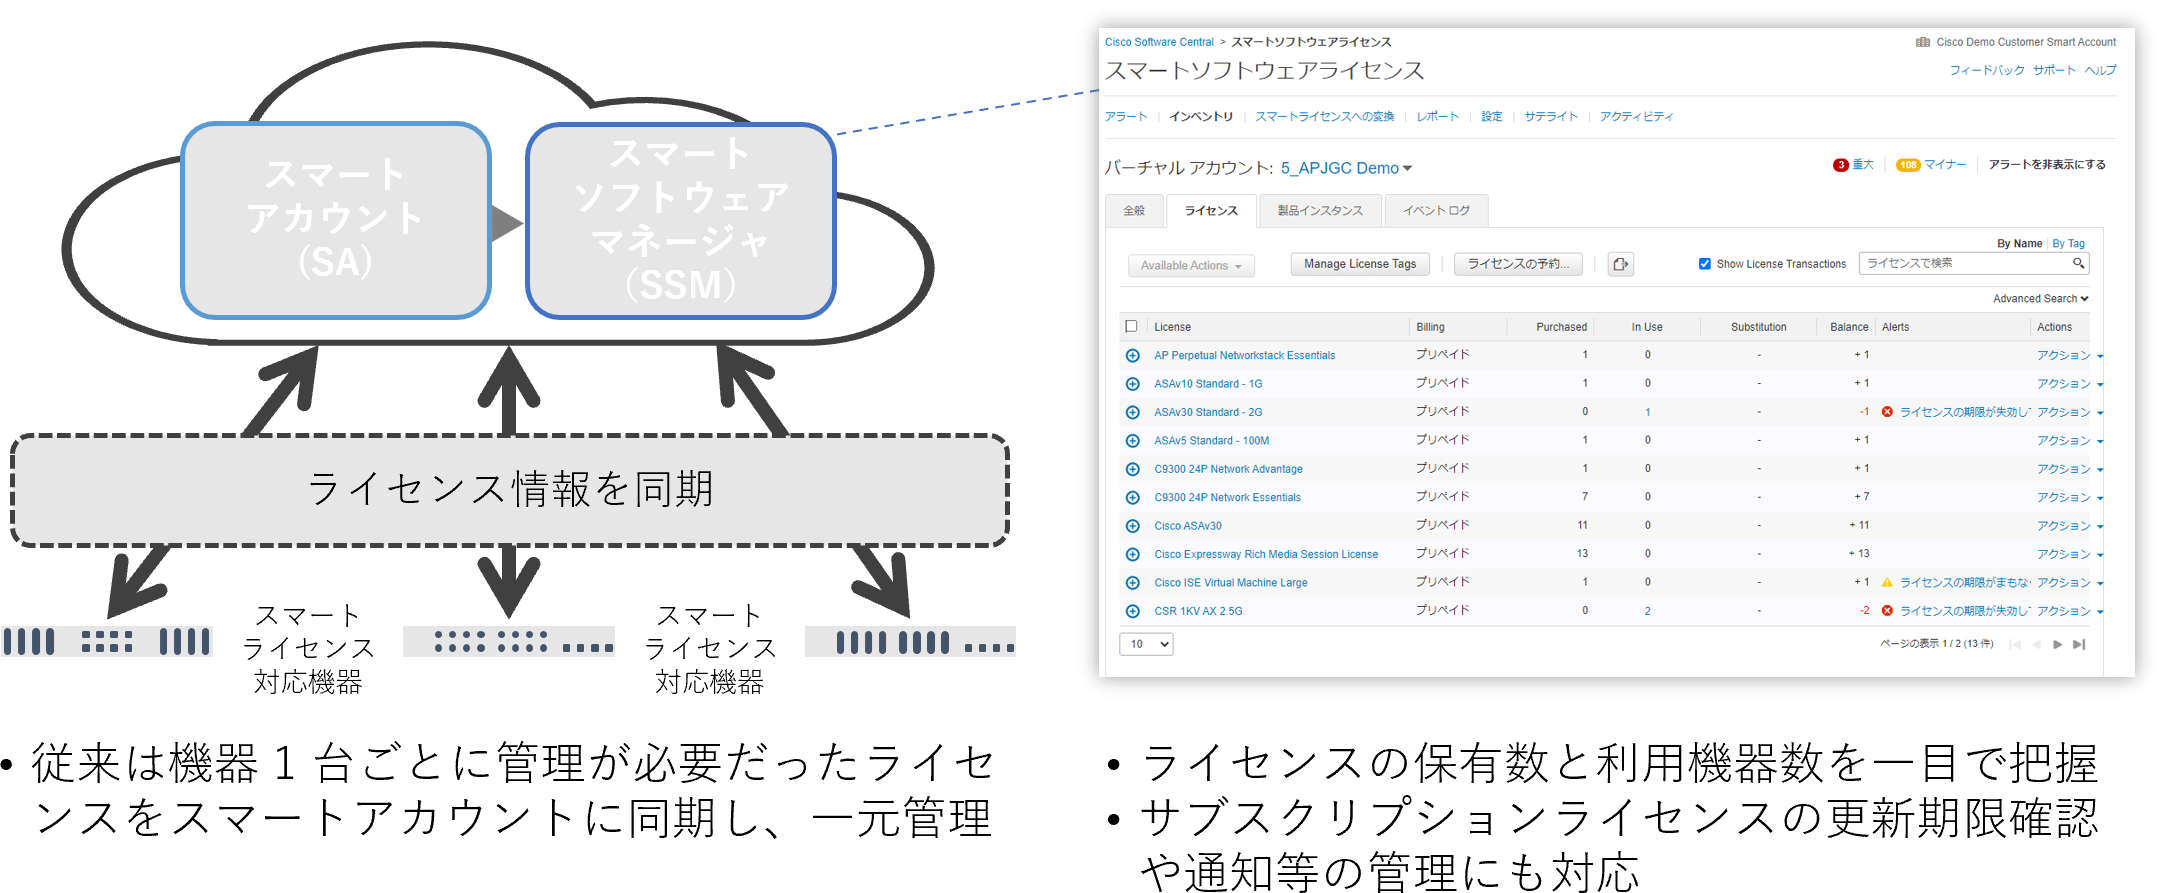Open the ヘルプ link
Image resolution: width=2158 pixels, height=893 pixels.
(2100, 71)
